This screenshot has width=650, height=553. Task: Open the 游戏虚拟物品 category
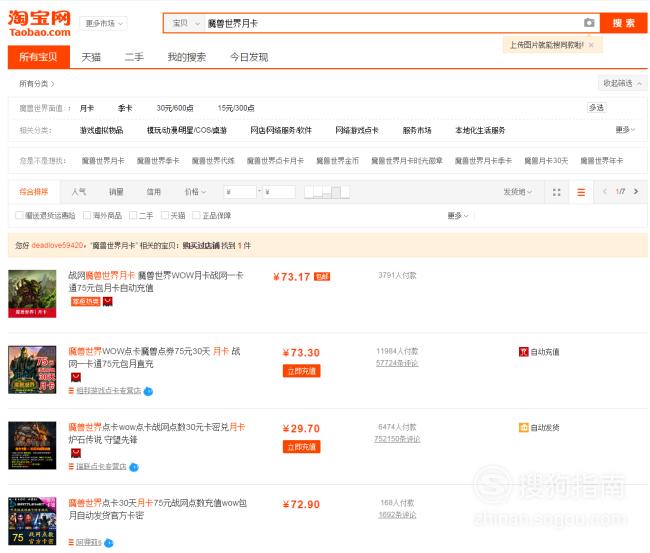pos(102,130)
